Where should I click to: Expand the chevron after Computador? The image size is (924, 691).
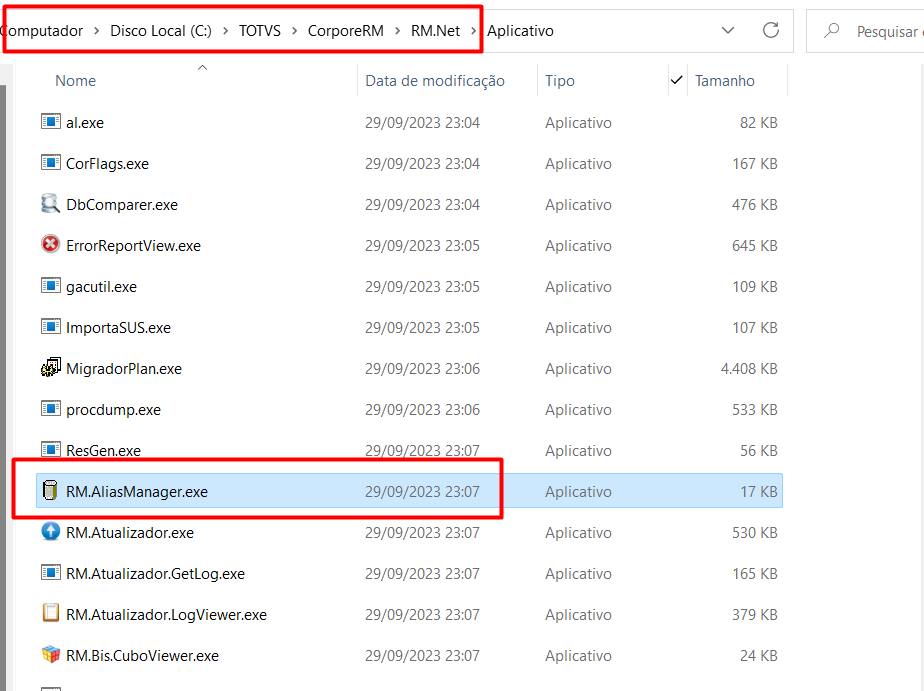click(97, 31)
